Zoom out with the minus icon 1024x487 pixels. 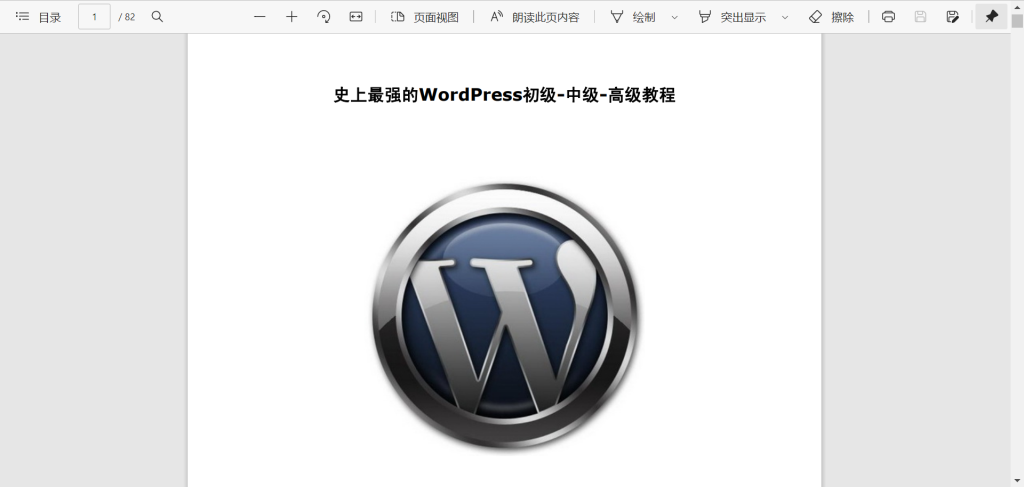[x=260, y=17]
